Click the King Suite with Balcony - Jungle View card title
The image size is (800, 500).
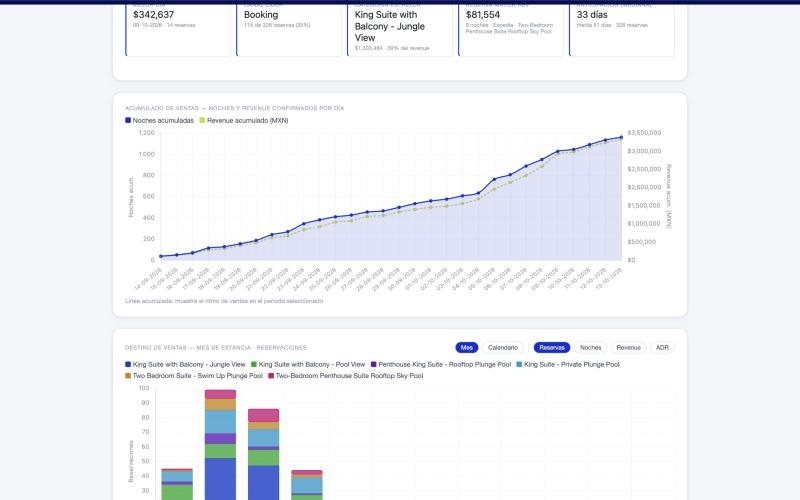390,26
